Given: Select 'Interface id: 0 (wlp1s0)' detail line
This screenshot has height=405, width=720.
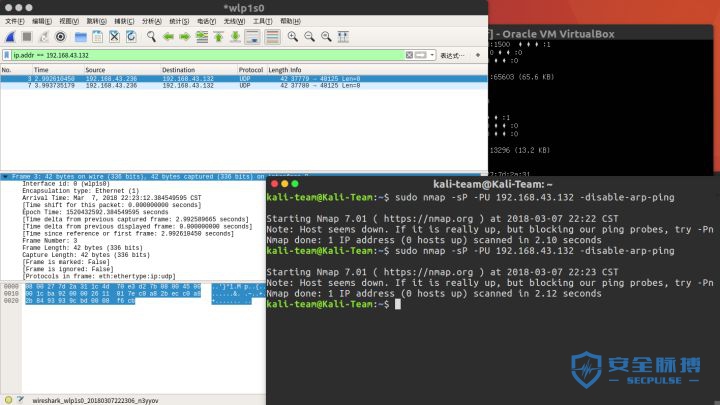Looking at the screenshot, I should 66,184.
